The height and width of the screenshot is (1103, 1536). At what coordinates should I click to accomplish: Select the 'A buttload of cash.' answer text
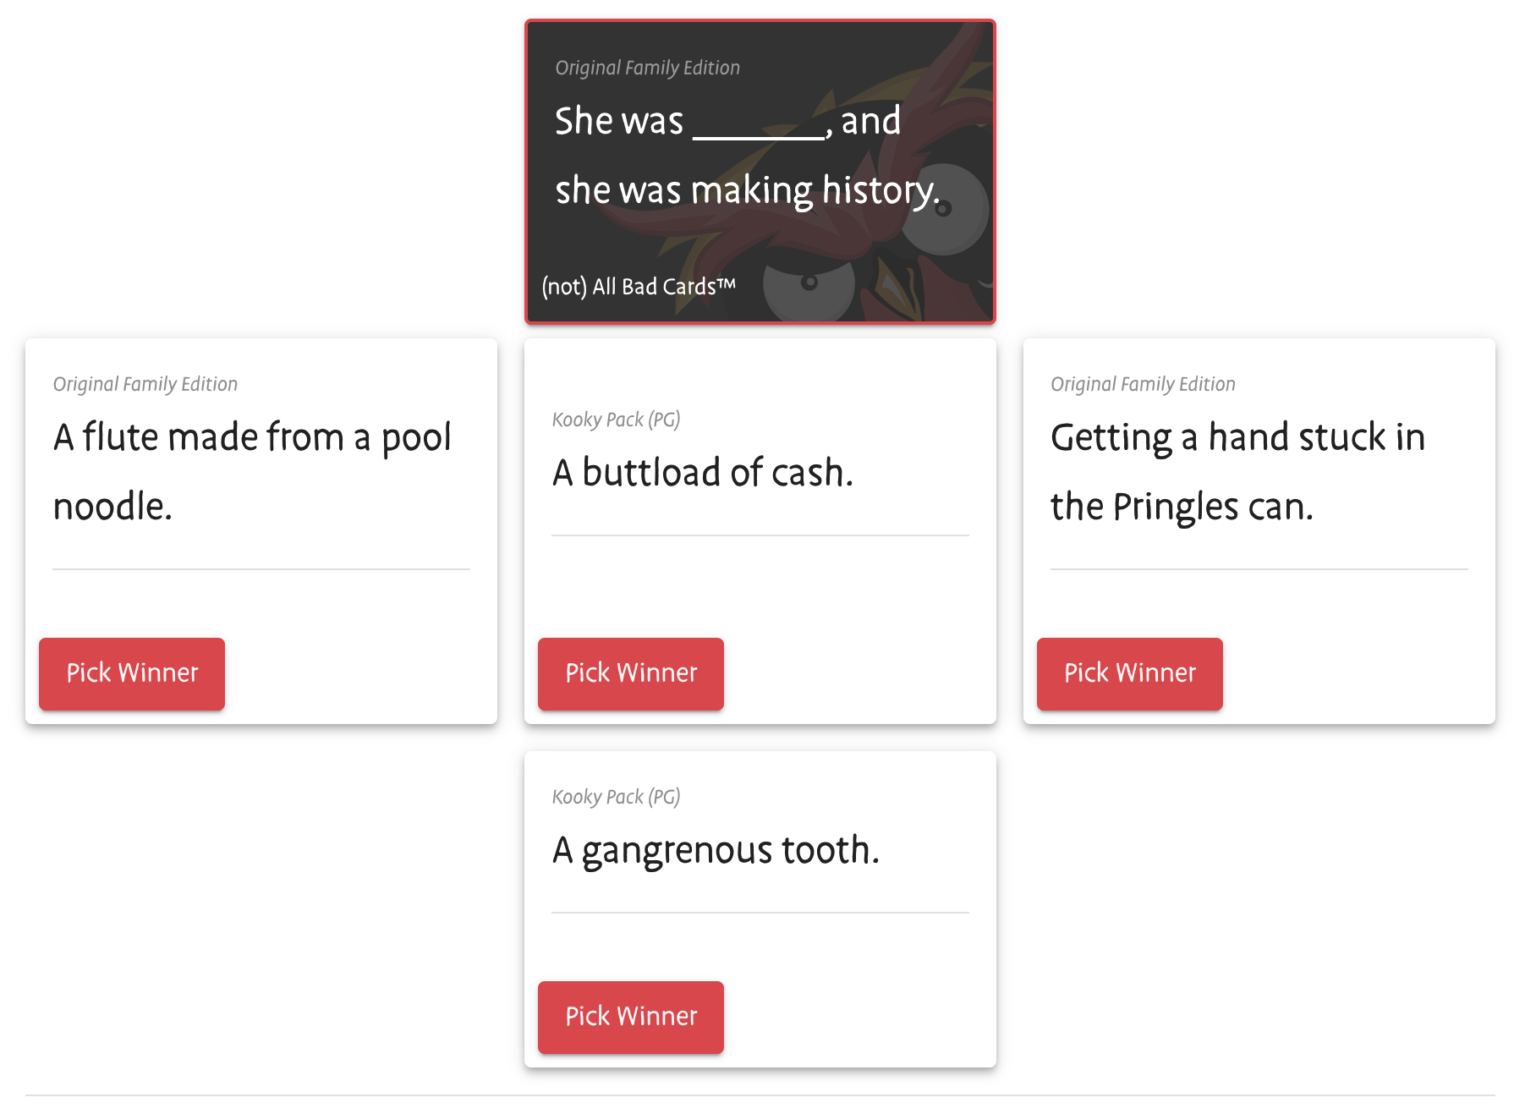702,473
